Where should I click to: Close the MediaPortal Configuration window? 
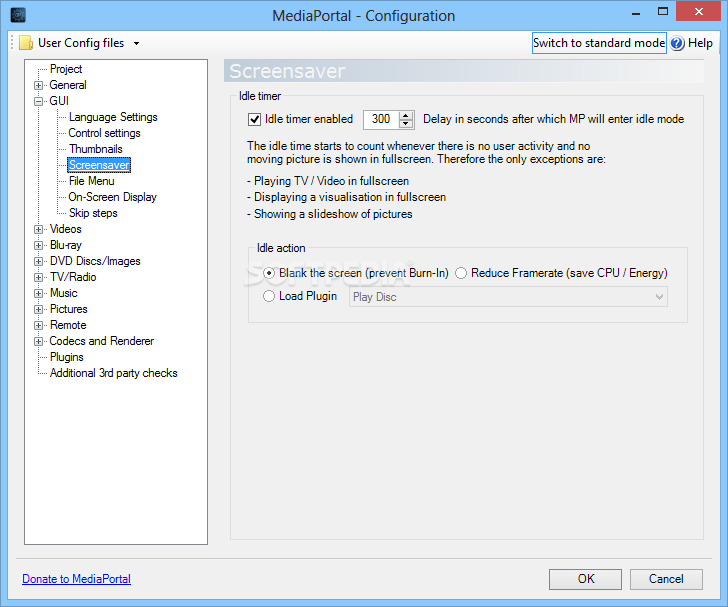(x=699, y=12)
